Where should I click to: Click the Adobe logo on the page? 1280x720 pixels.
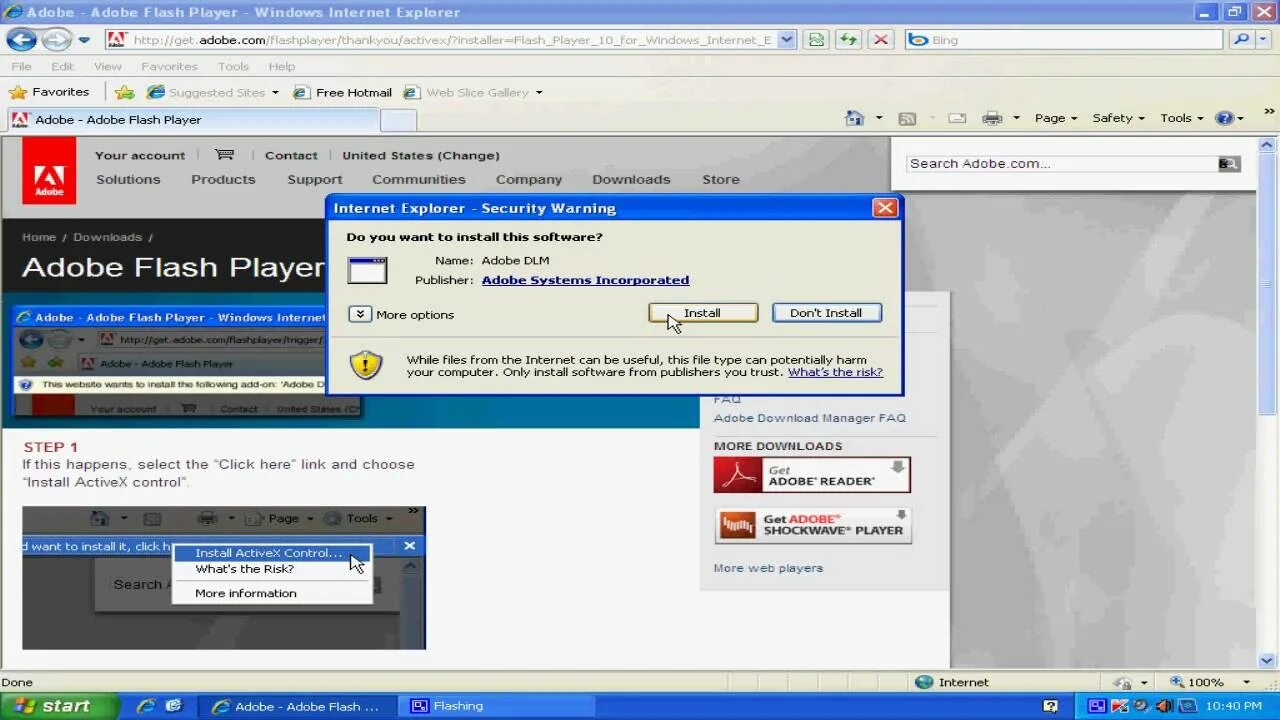click(49, 170)
